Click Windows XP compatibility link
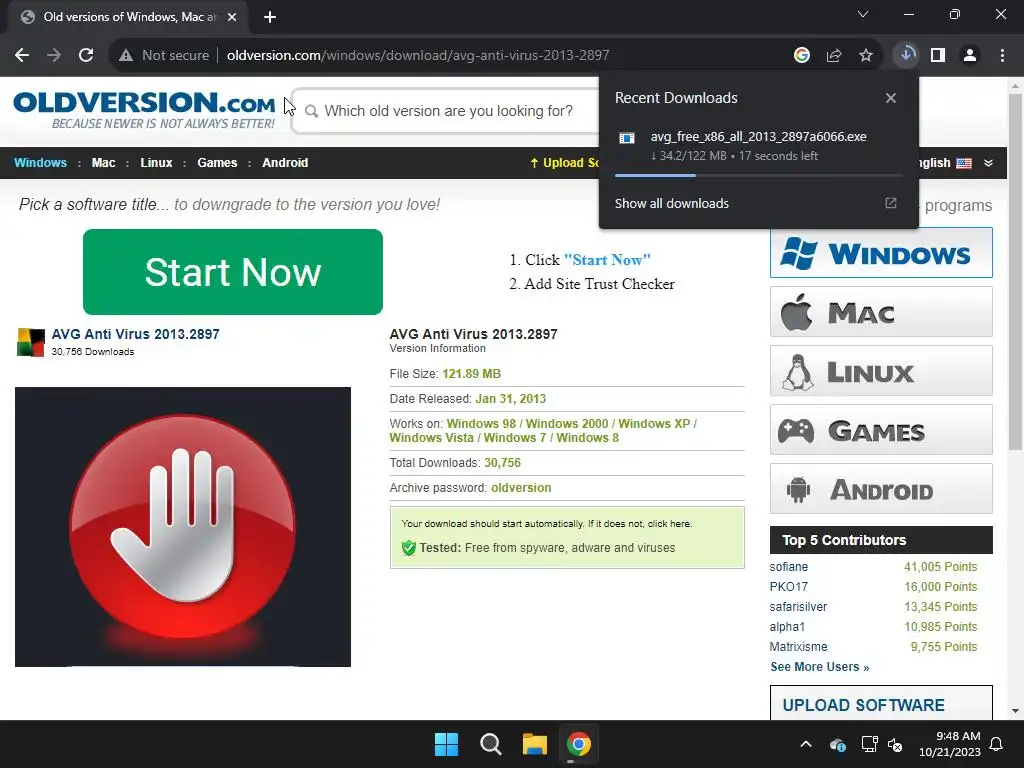 tap(654, 424)
